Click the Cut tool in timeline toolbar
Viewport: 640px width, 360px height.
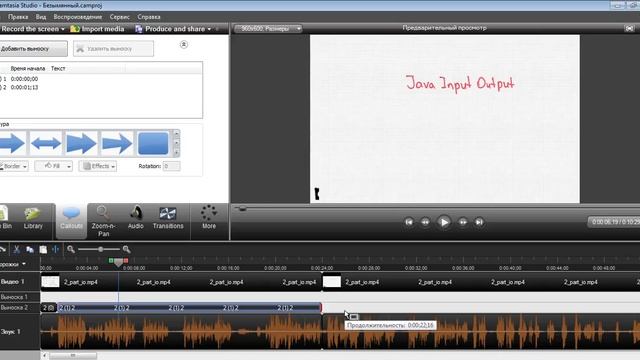tap(17, 249)
